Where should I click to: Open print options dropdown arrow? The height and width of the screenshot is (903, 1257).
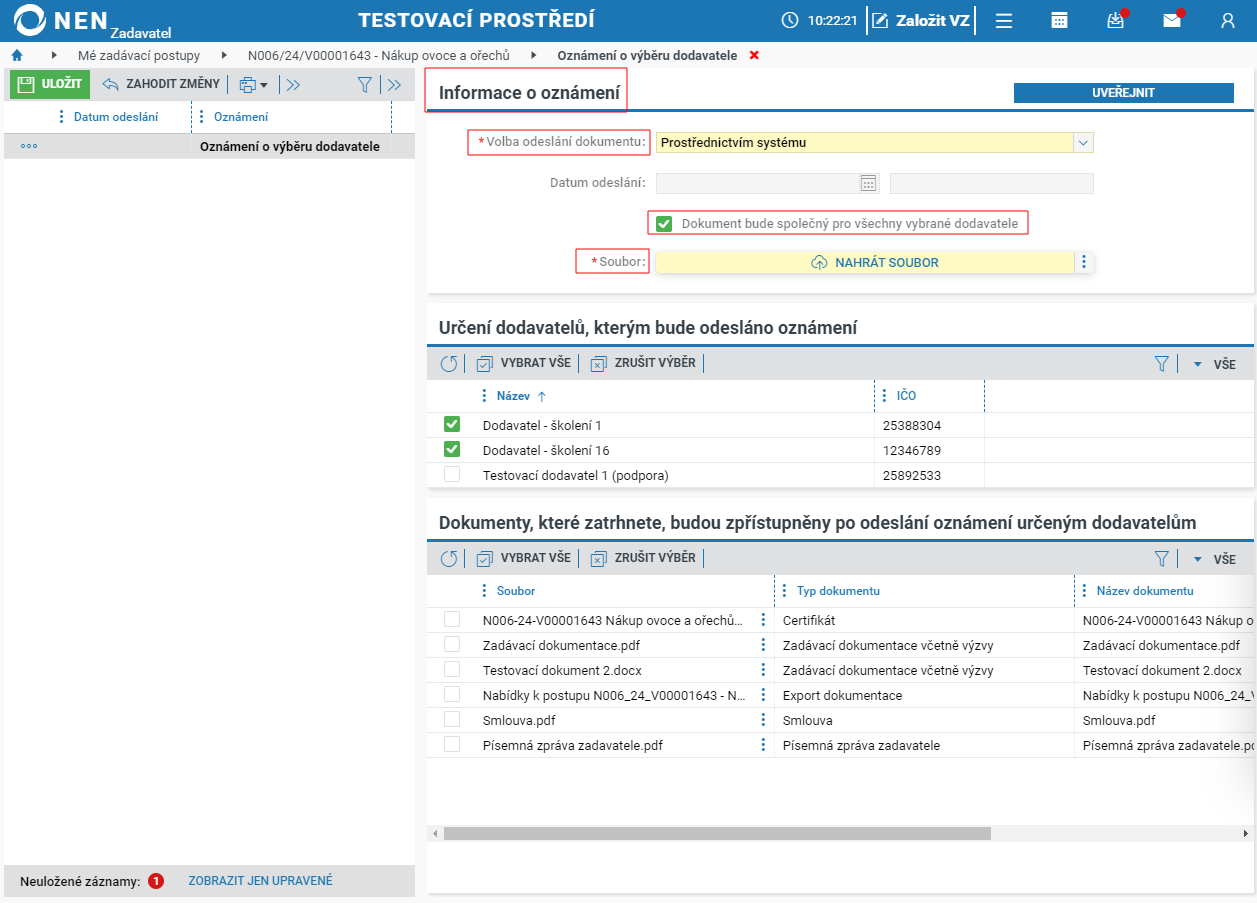pos(264,85)
